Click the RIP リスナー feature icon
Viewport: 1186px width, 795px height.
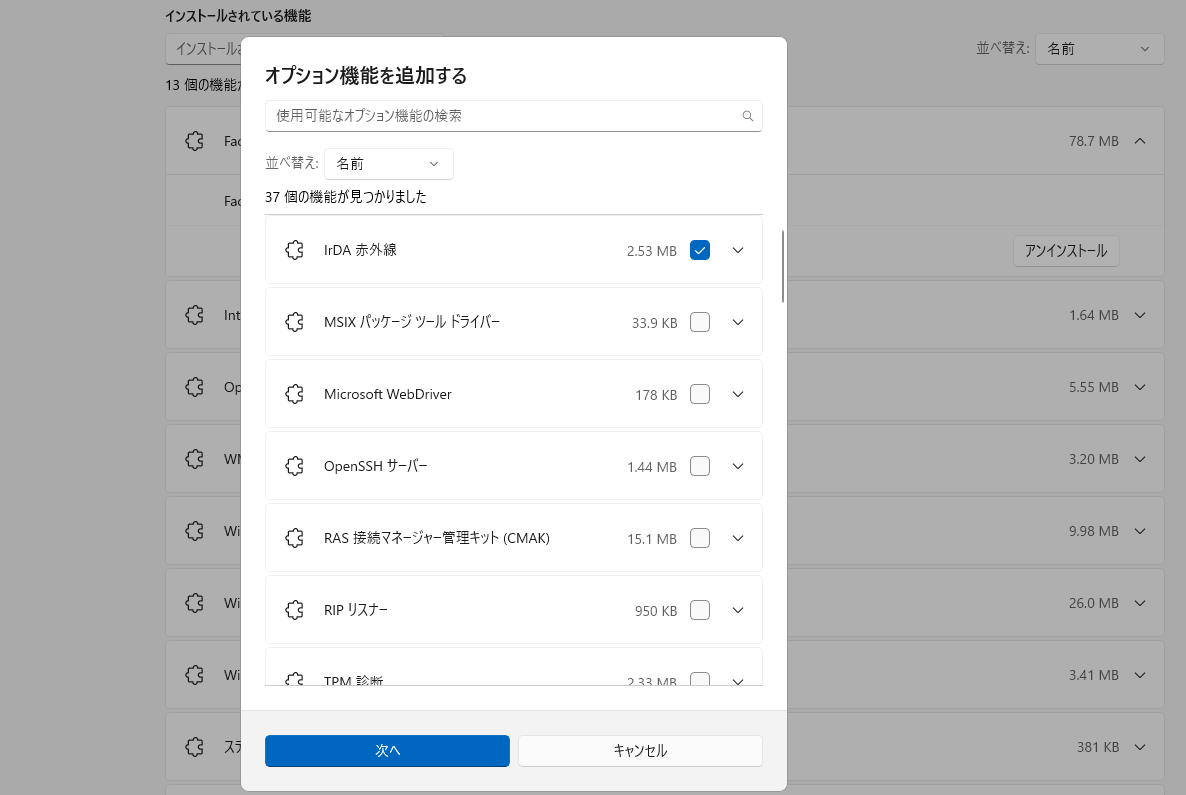coord(294,610)
